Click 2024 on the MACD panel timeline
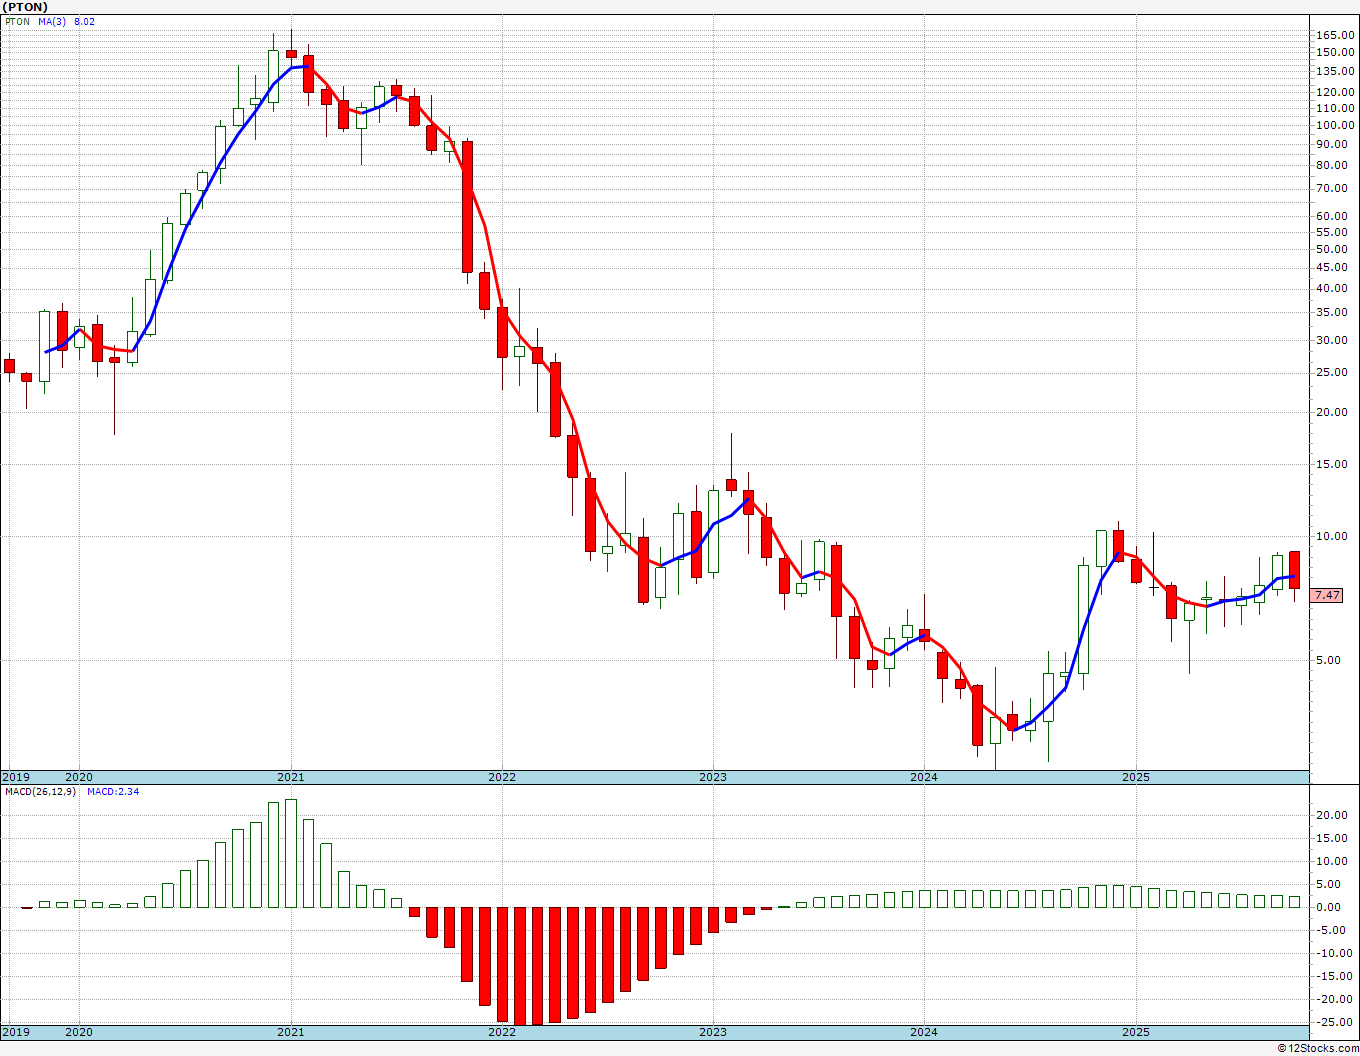1360x1056 pixels. coord(924,1032)
